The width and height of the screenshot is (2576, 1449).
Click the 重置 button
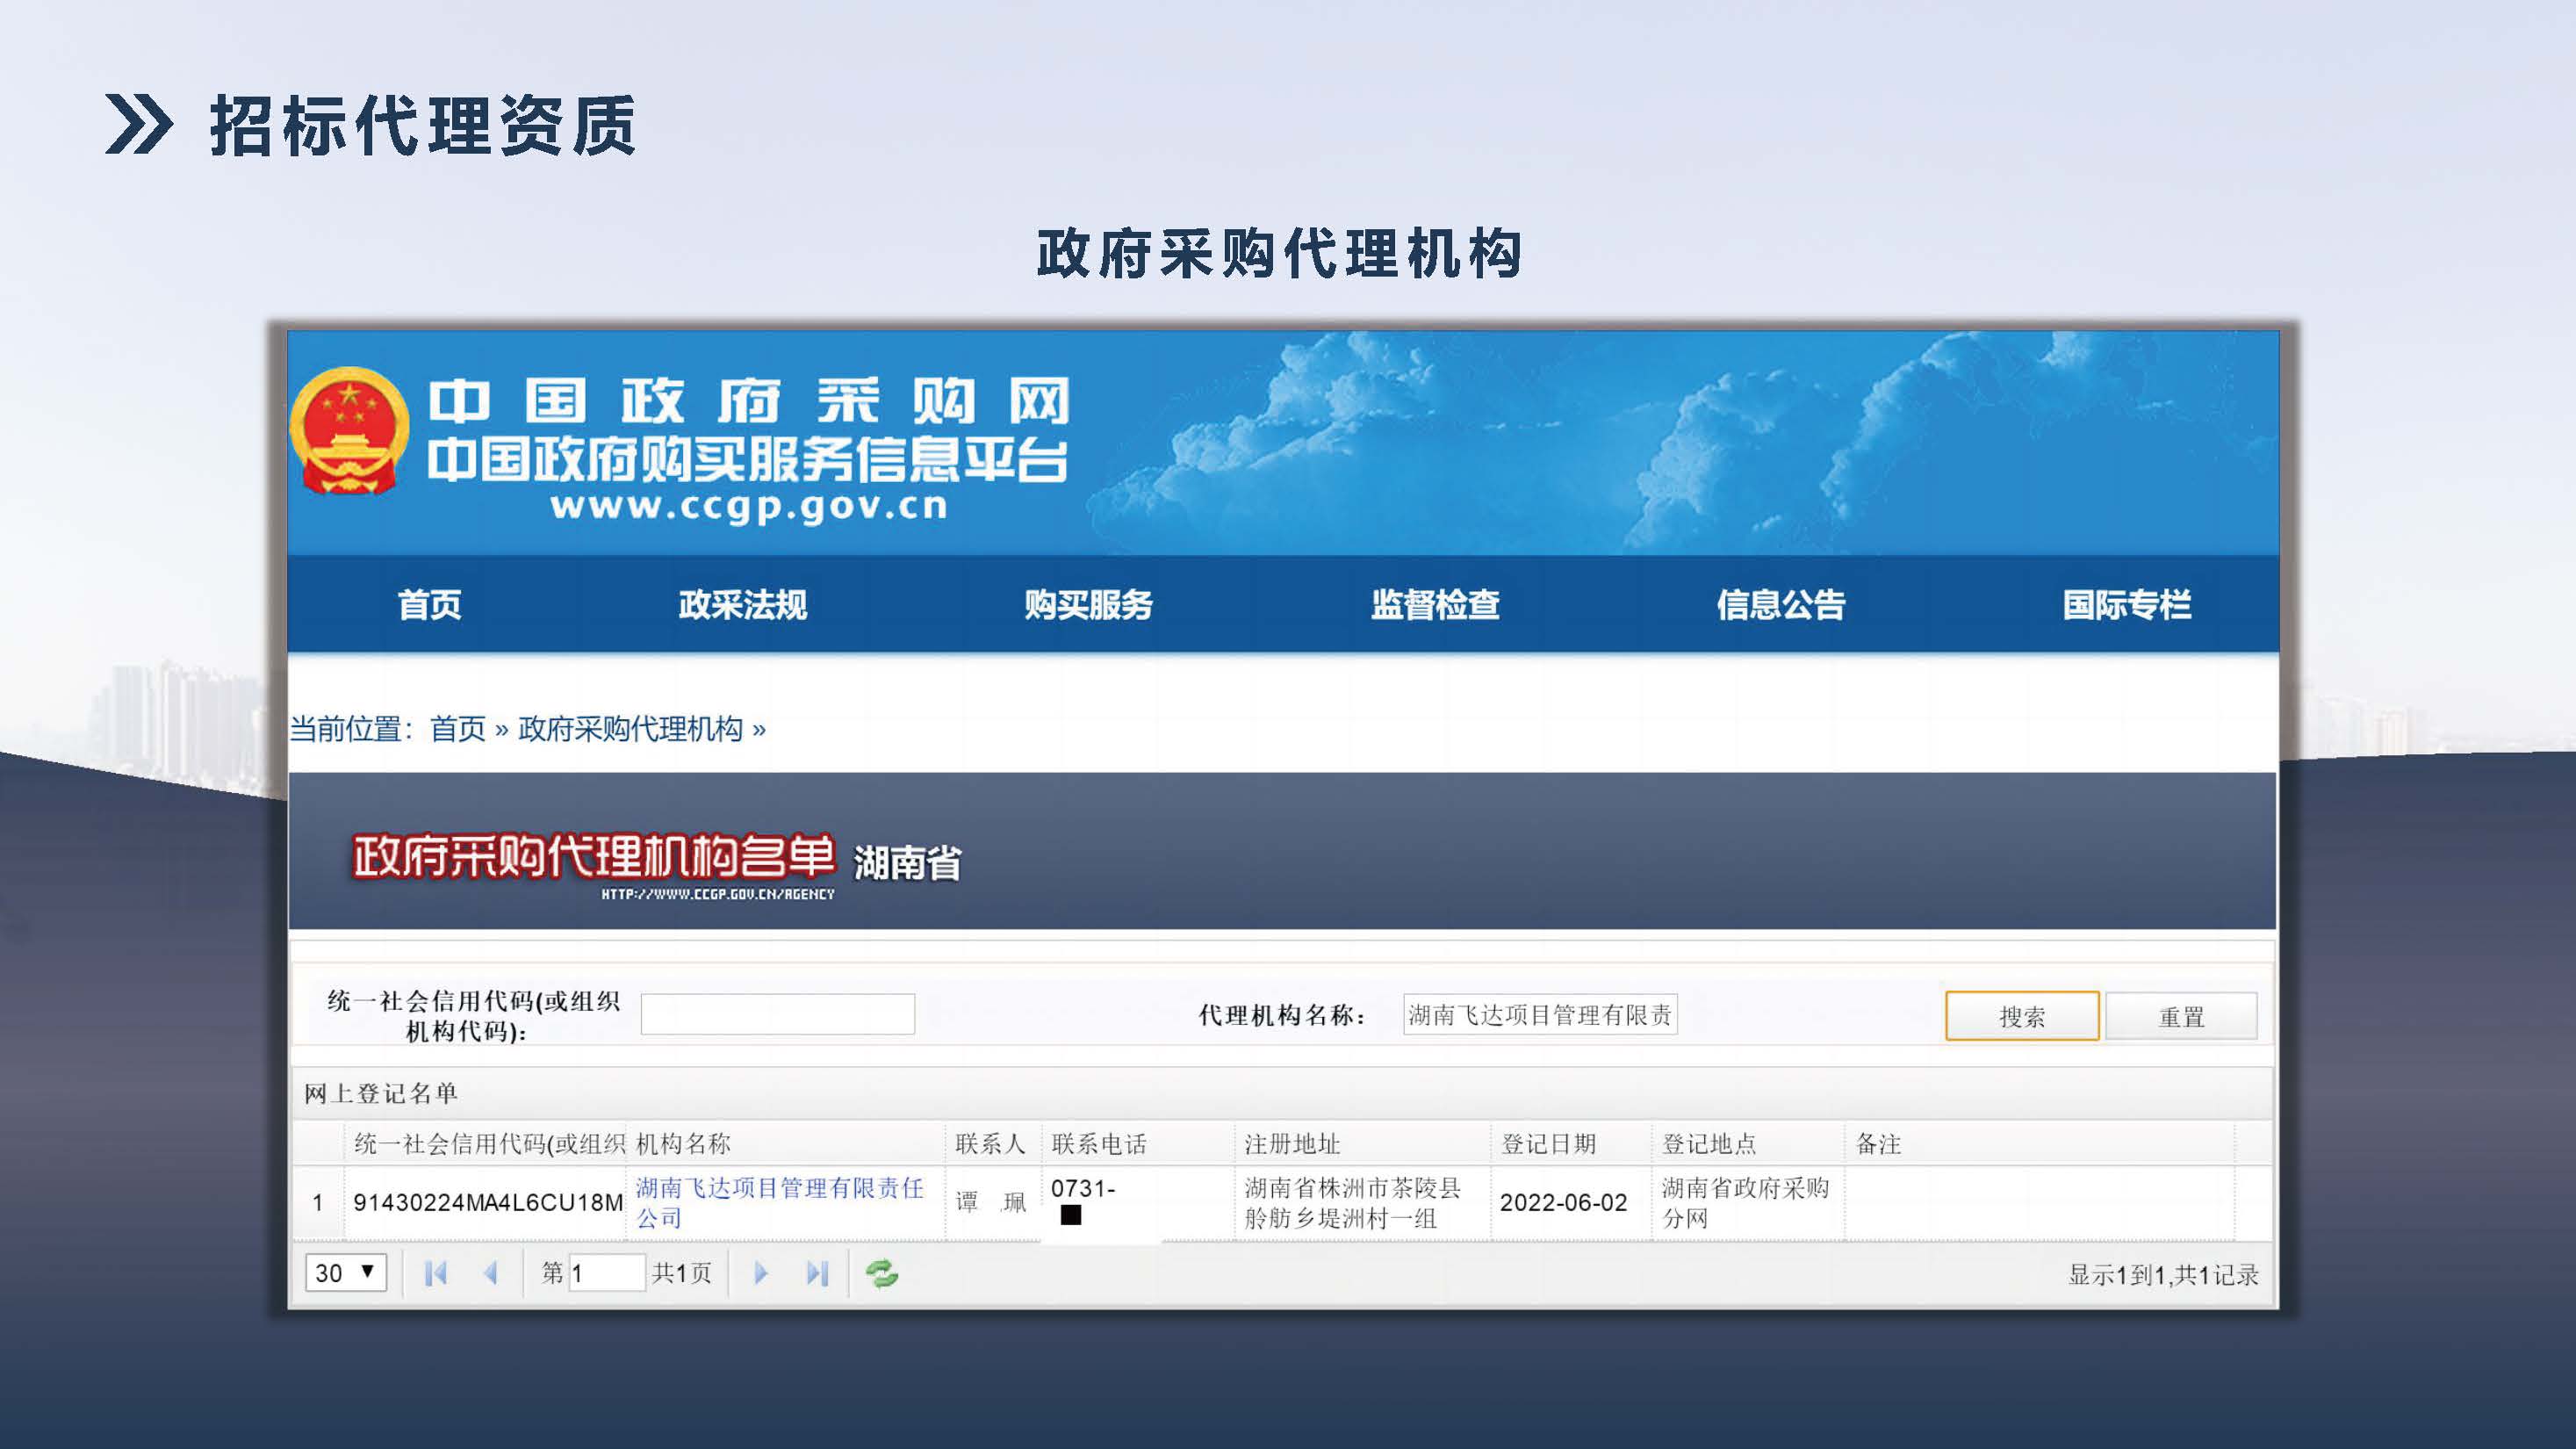point(2181,1016)
